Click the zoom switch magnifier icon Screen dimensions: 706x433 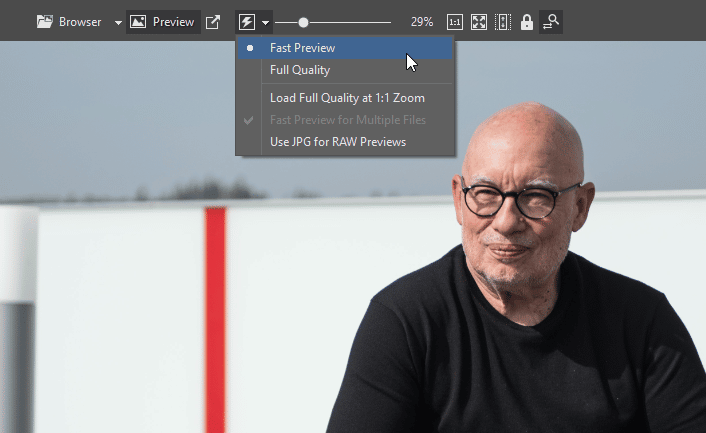[x=551, y=22]
